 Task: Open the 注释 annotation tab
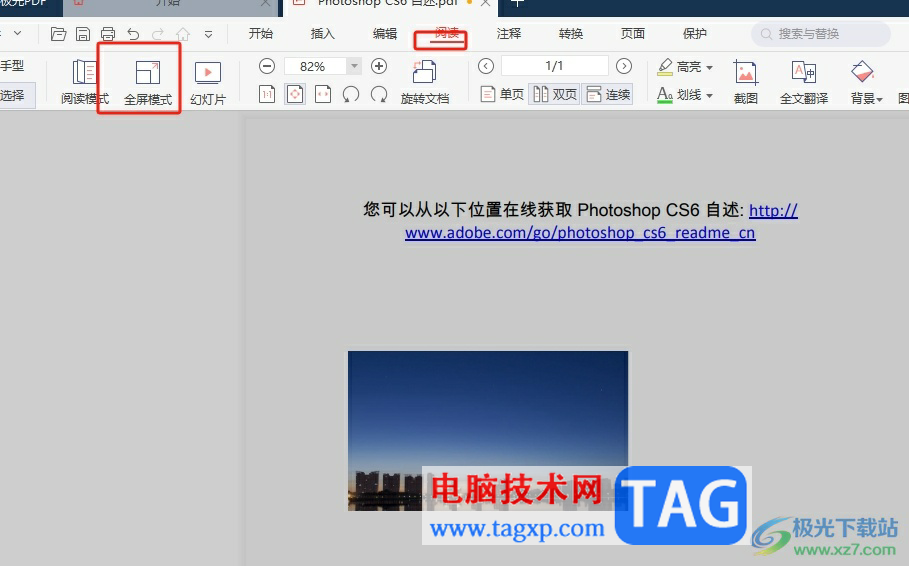pyautogui.click(x=508, y=34)
